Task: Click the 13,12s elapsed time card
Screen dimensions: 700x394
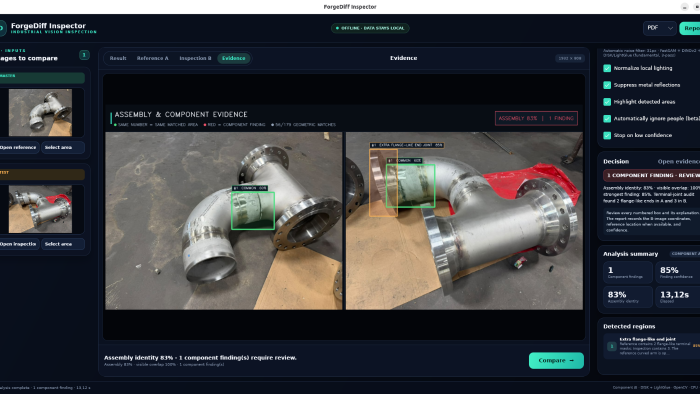Action: click(x=677, y=297)
